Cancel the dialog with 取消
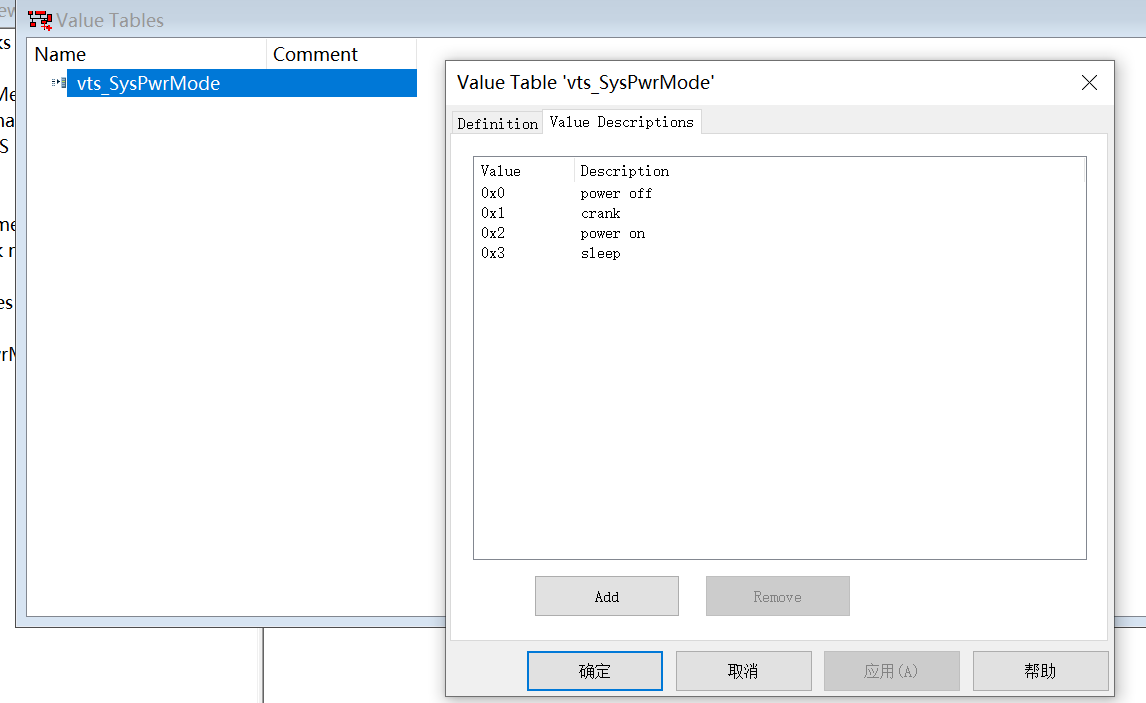Viewport: 1146px width, 703px height. [x=743, y=670]
